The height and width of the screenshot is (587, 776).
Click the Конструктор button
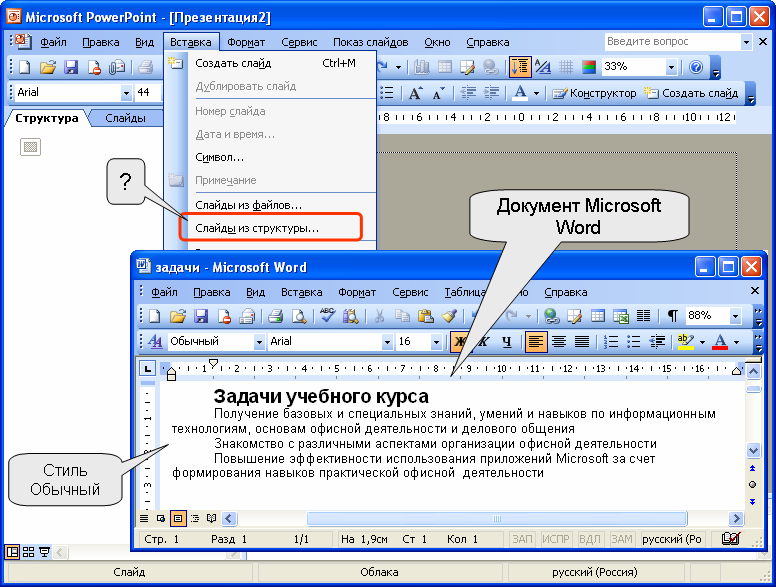(594, 93)
